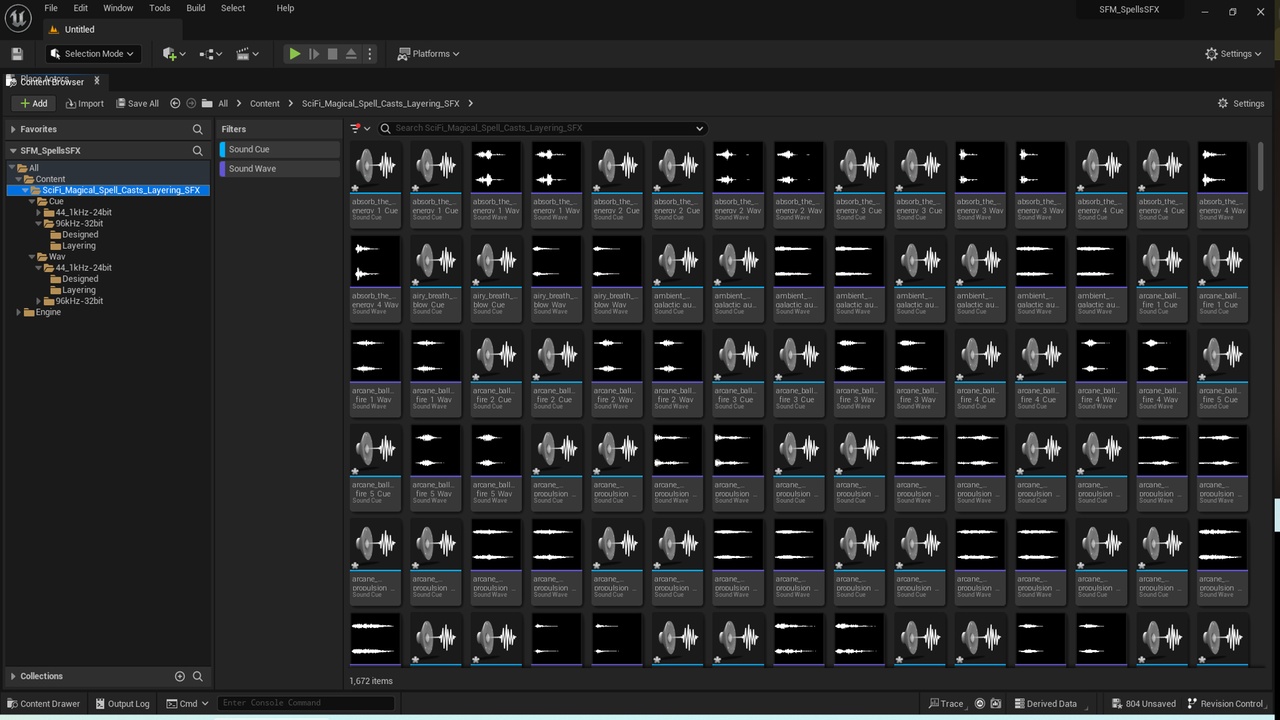Select the Wav folder in tree
Viewport: 1280px width, 720px height.
pos(57,257)
